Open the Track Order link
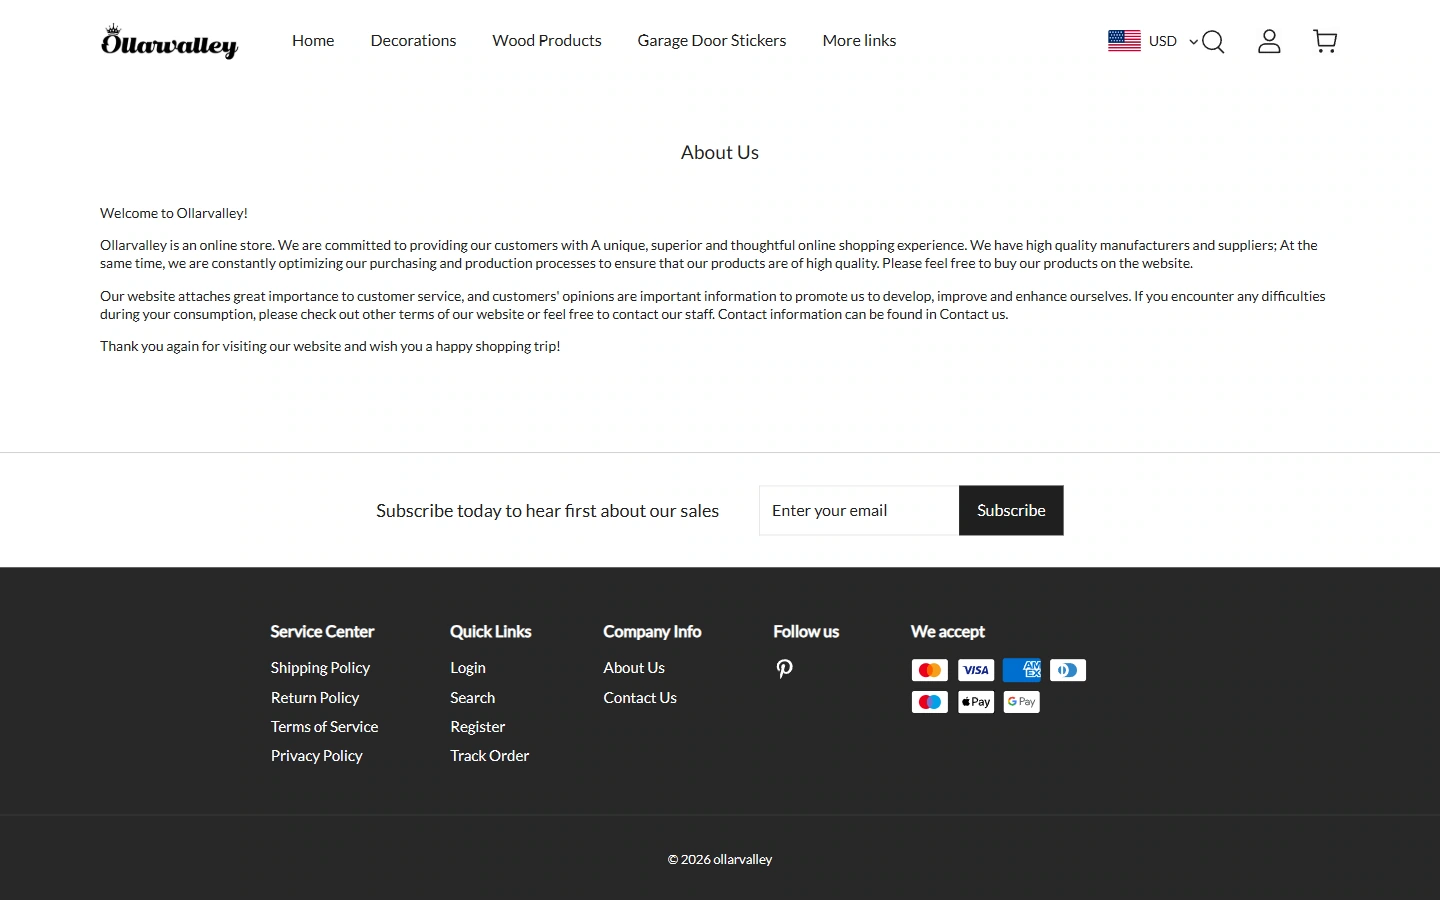The image size is (1440, 900). (x=490, y=756)
